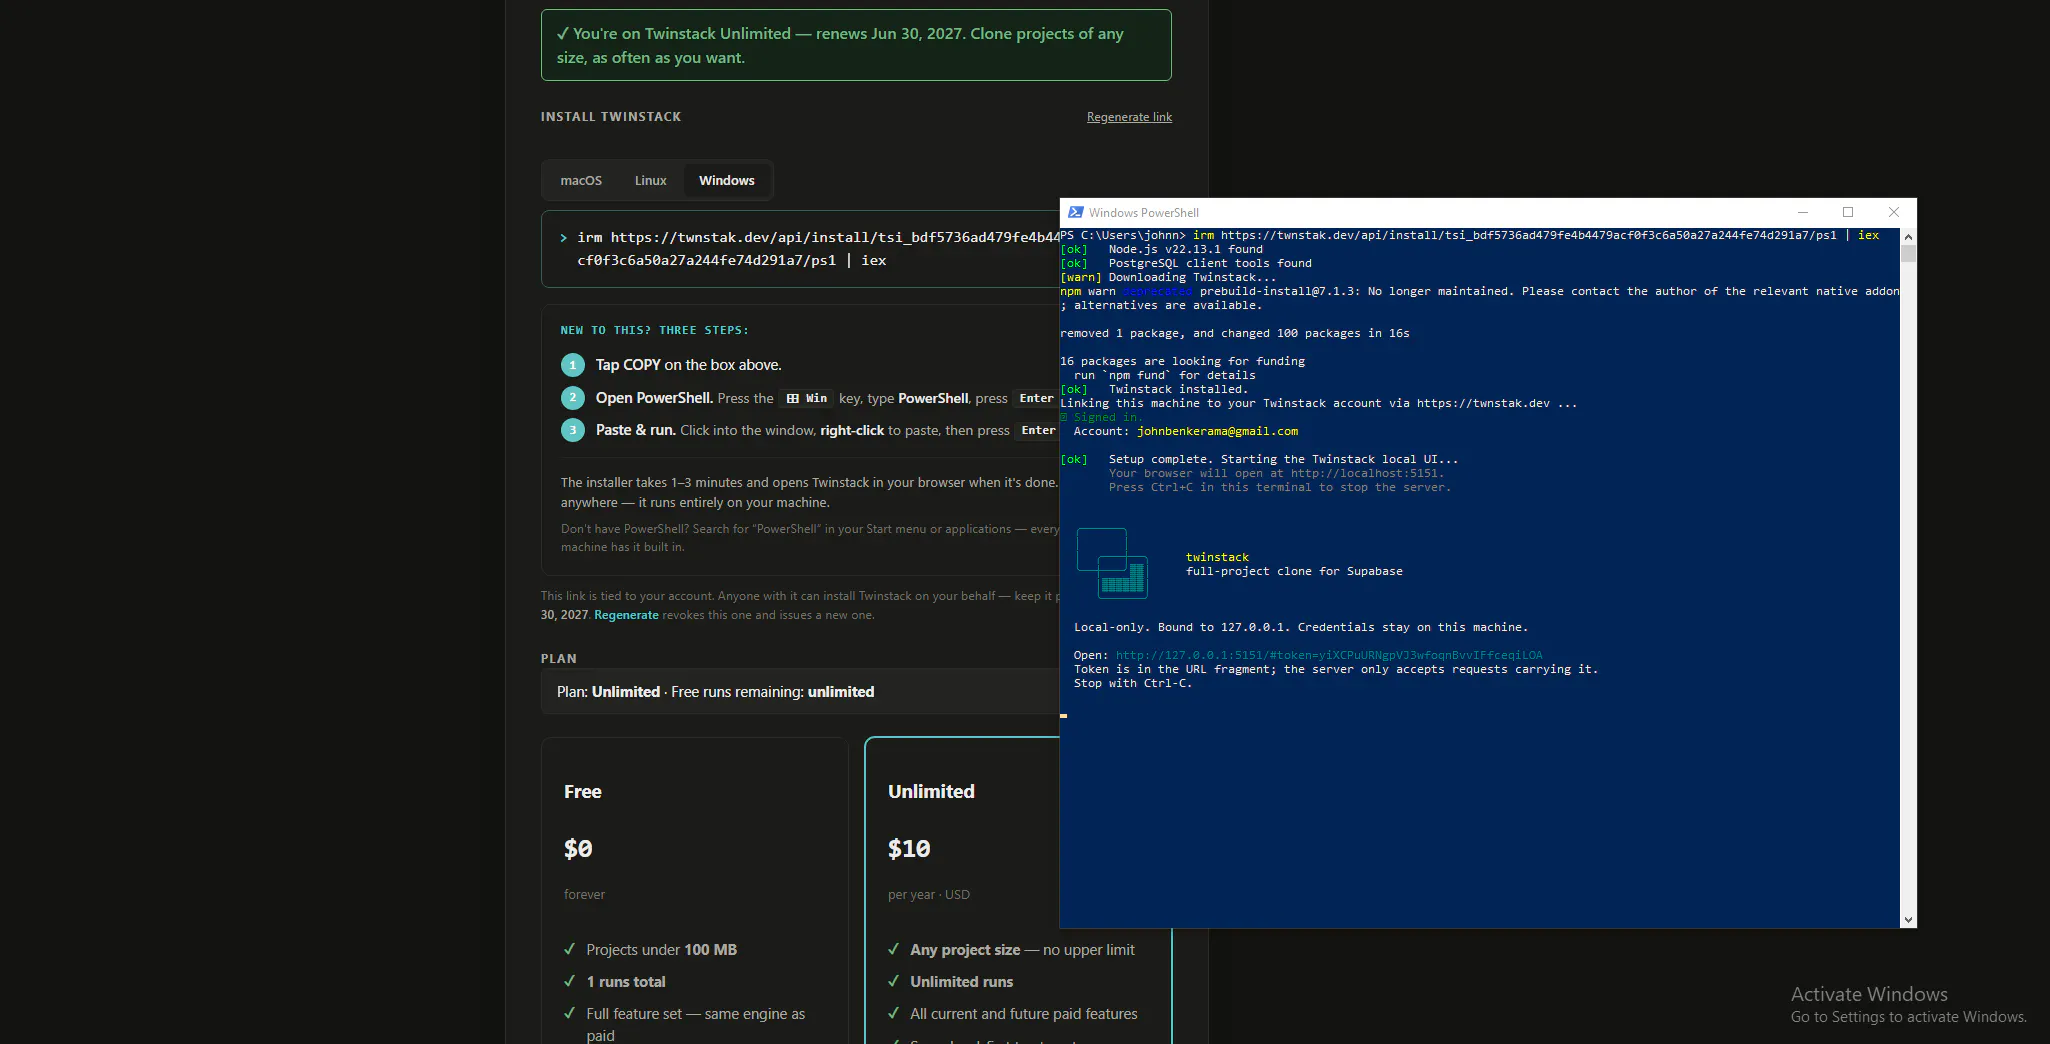Select the Free plan card heading
Screen dimensions: 2050x1044
(x=583, y=792)
